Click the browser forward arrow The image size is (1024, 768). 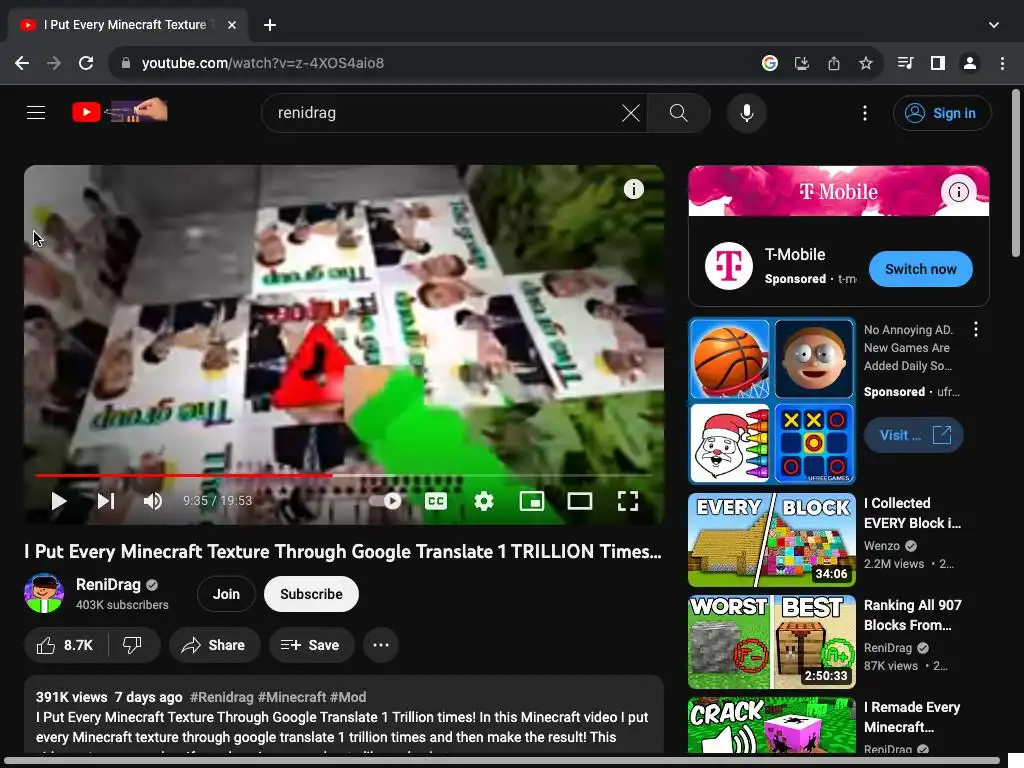point(54,63)
